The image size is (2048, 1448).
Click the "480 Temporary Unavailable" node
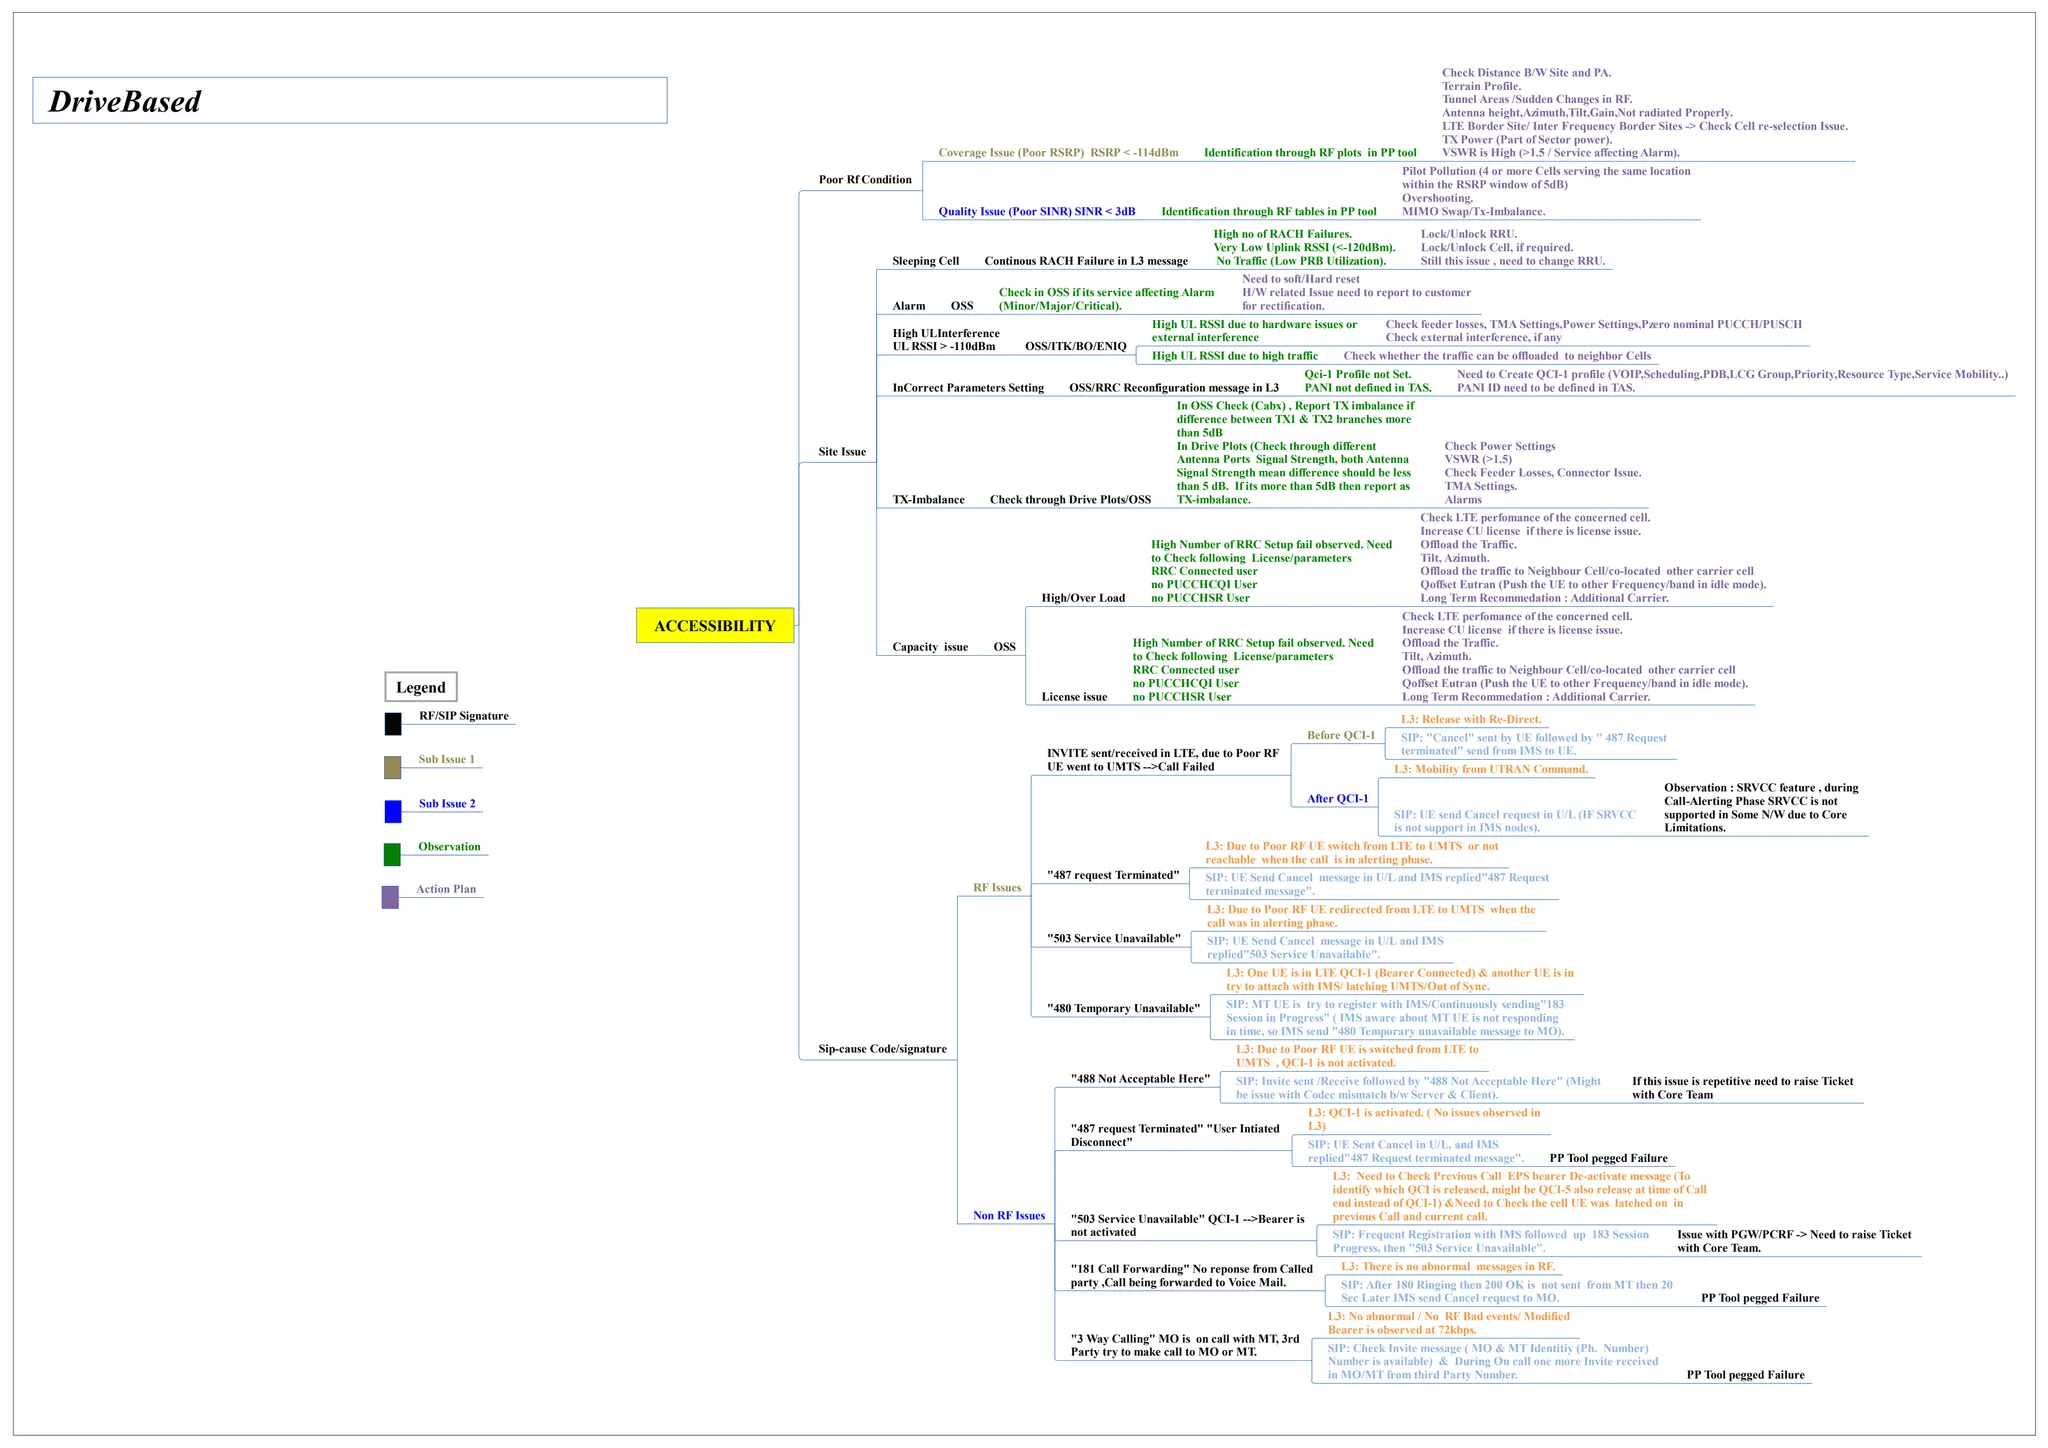1122,1009
